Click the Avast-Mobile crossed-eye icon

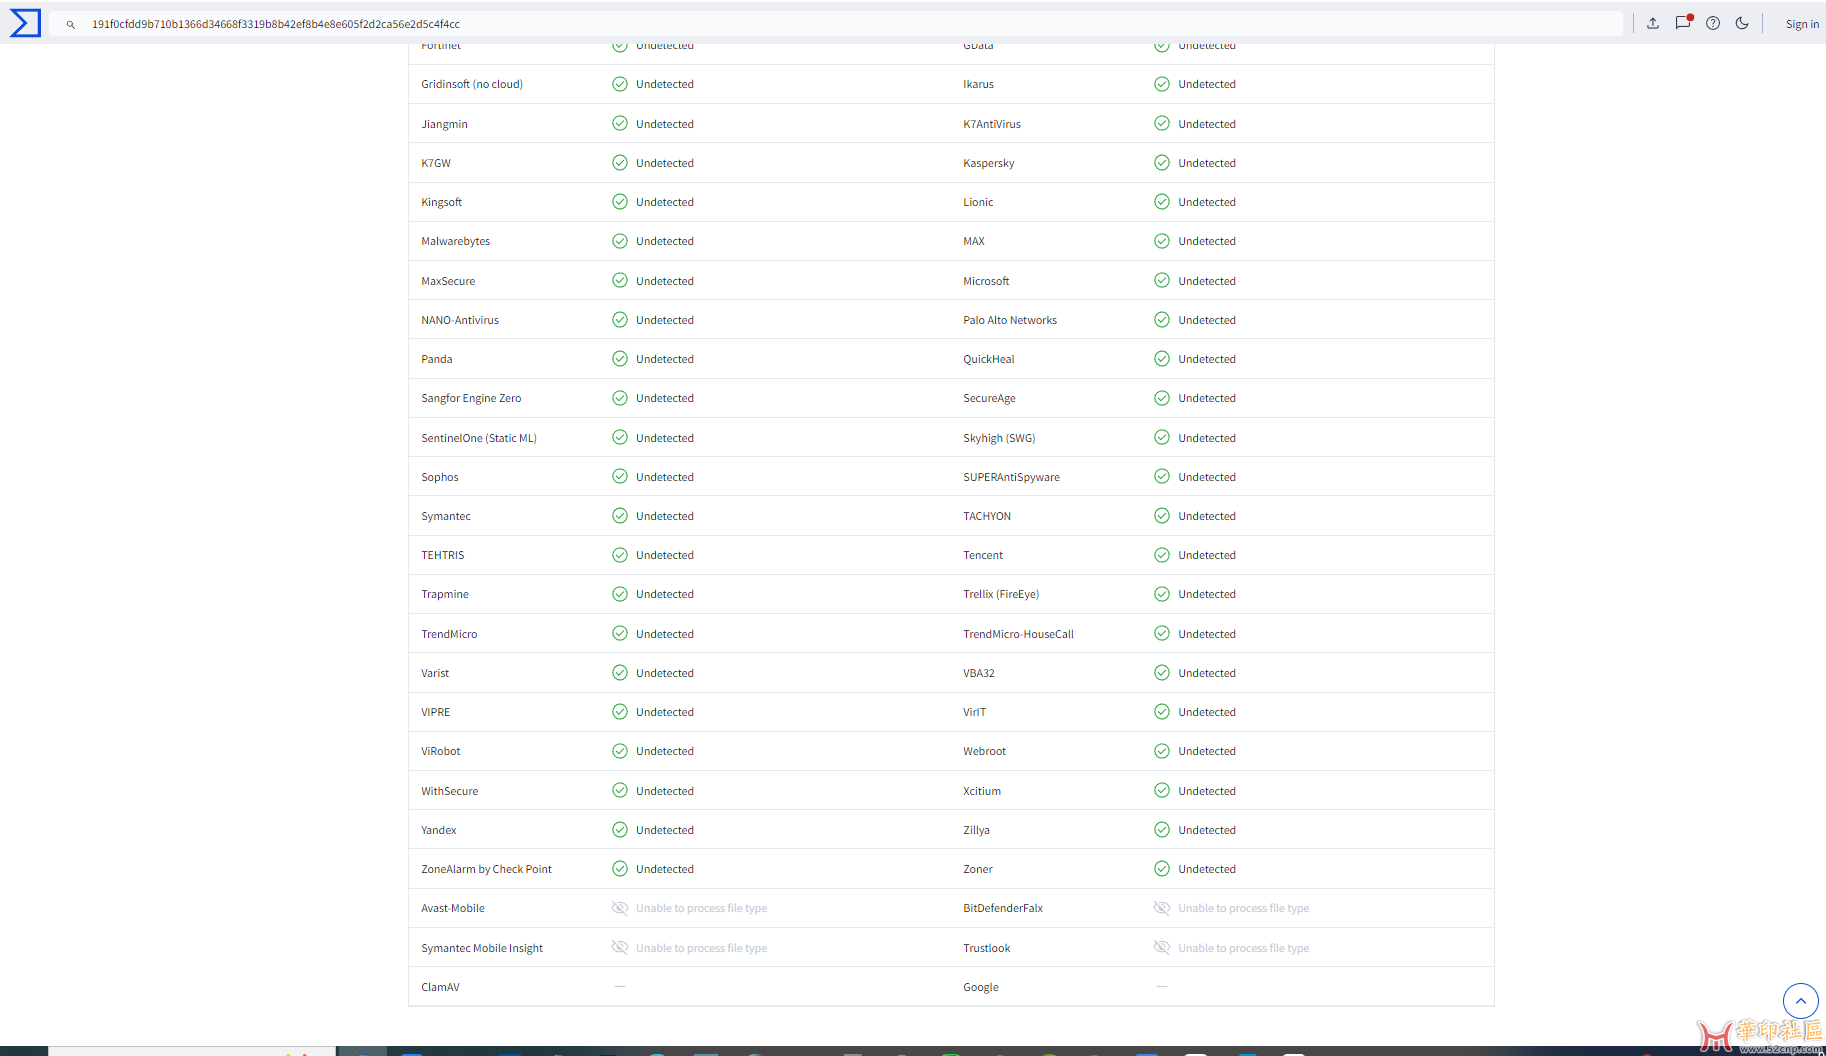point(620,908)
